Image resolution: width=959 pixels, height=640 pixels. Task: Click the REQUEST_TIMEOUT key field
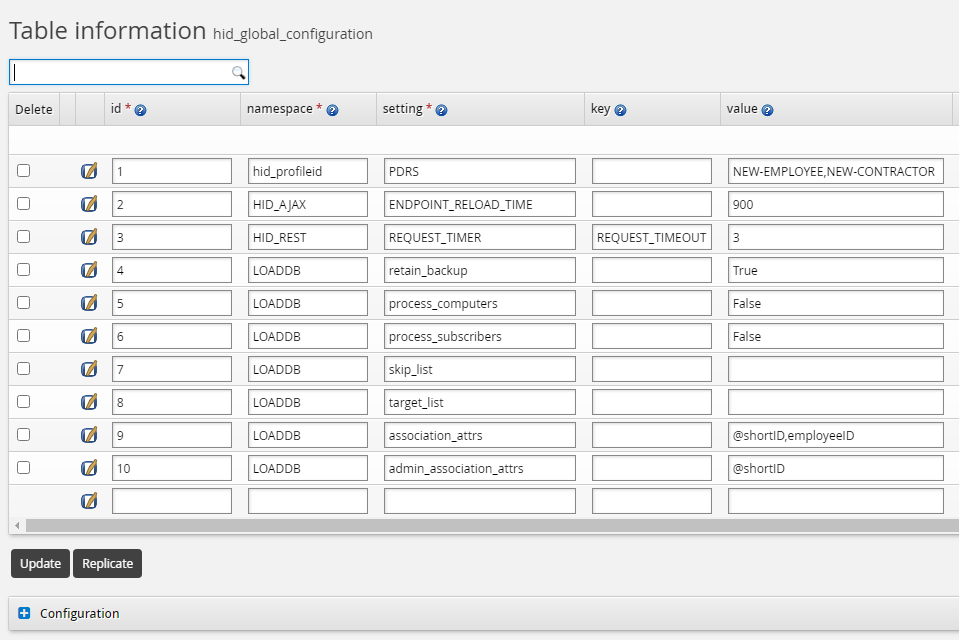coord(651,237)
